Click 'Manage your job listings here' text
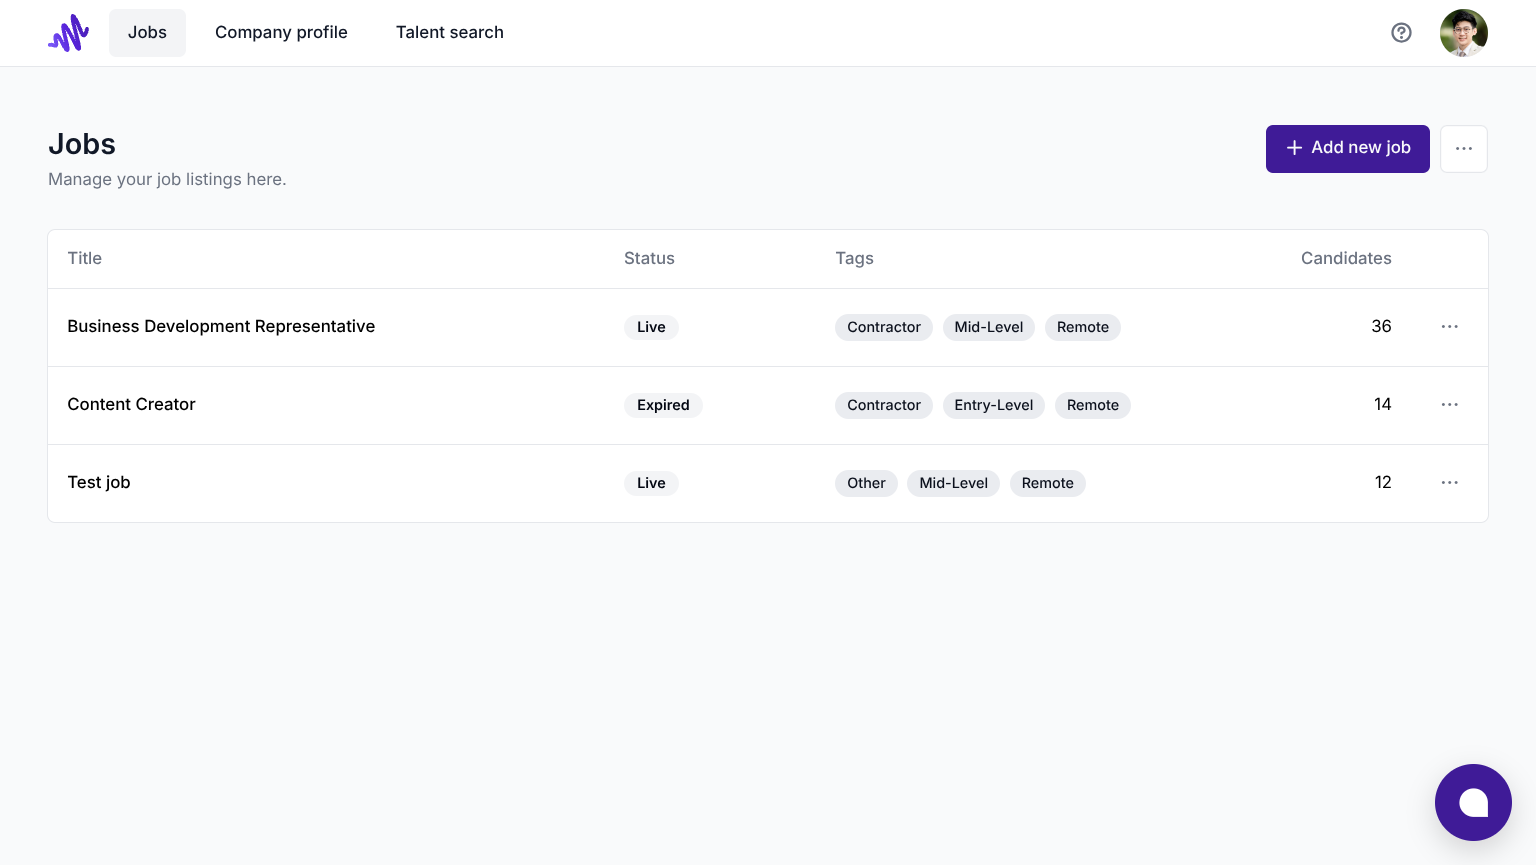This screenshot has width=1536, height=865. point(167,180)
